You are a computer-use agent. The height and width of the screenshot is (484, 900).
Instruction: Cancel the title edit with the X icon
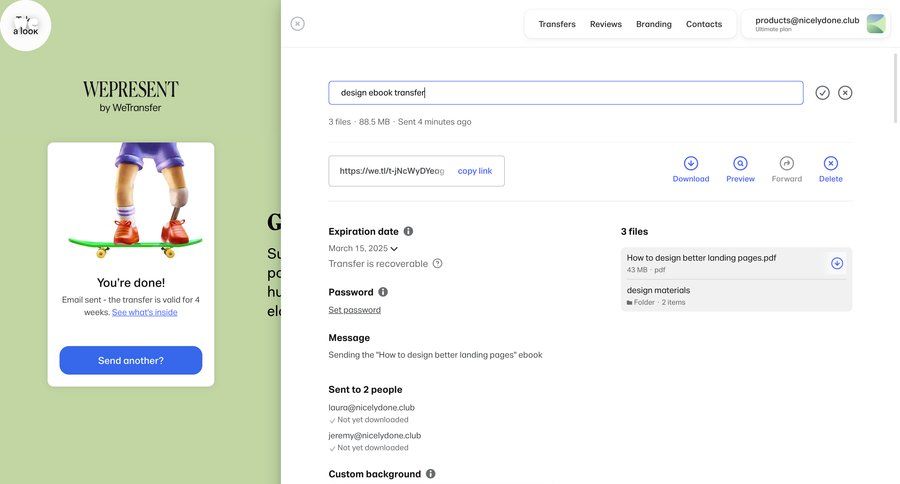845,92
